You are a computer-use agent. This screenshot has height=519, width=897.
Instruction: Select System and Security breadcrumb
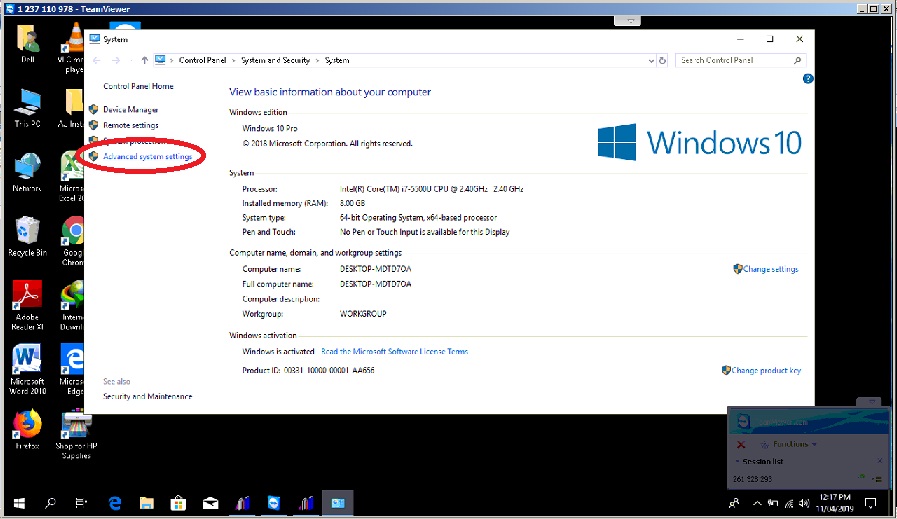click(x=274, y=61)
